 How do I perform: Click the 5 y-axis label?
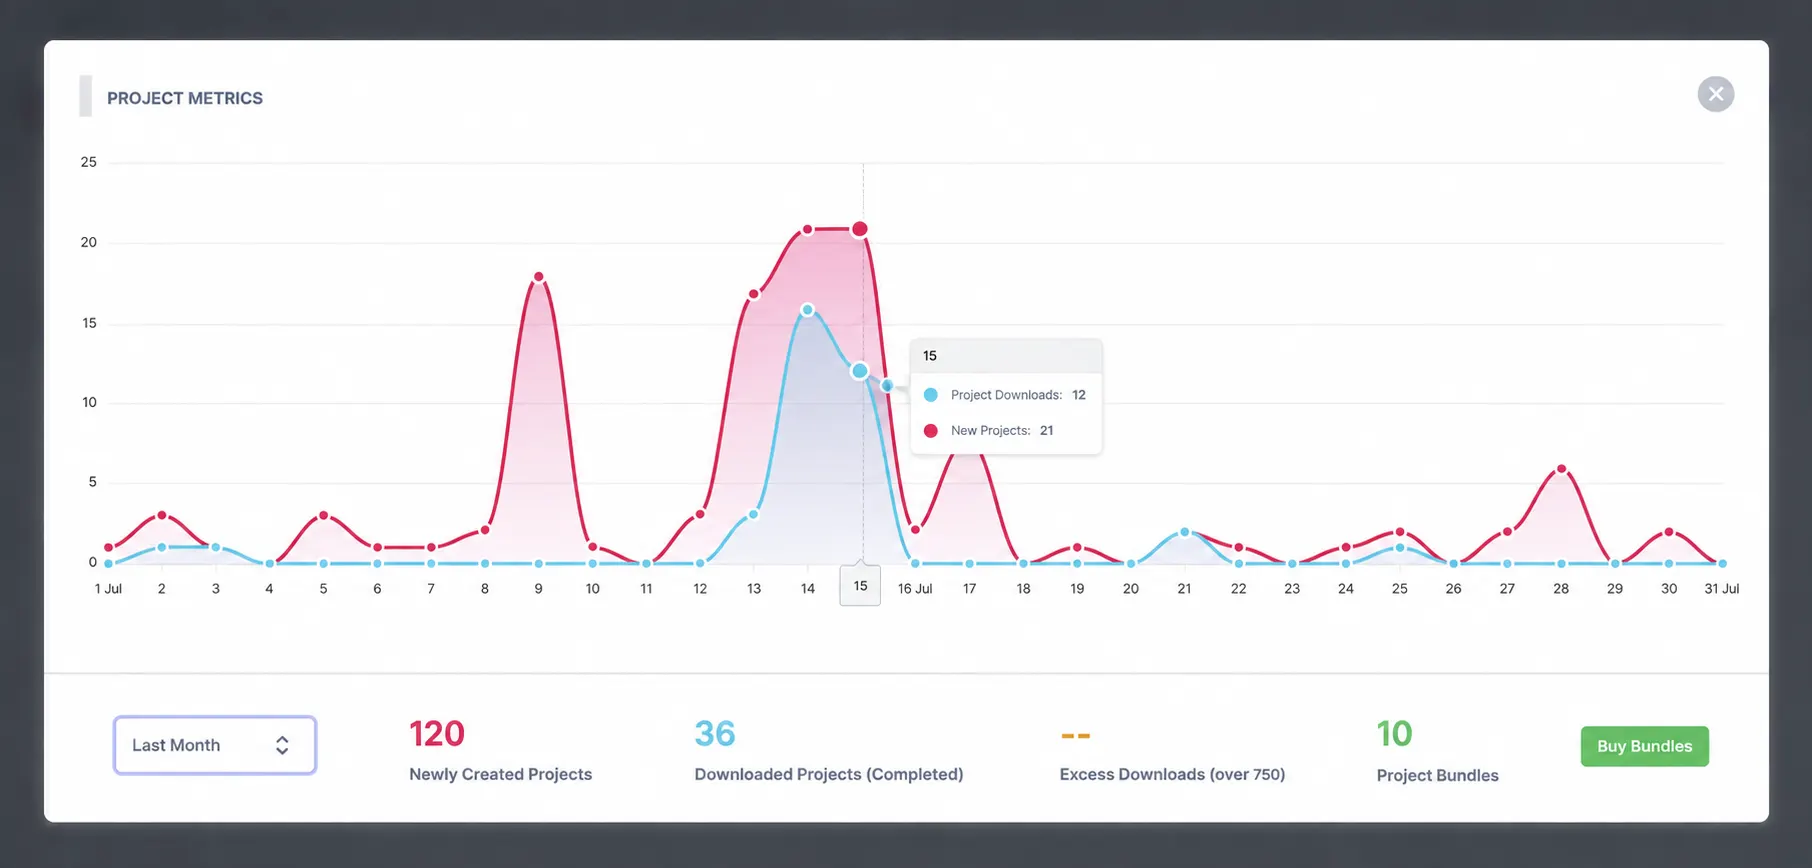click(x=93, y=482)
